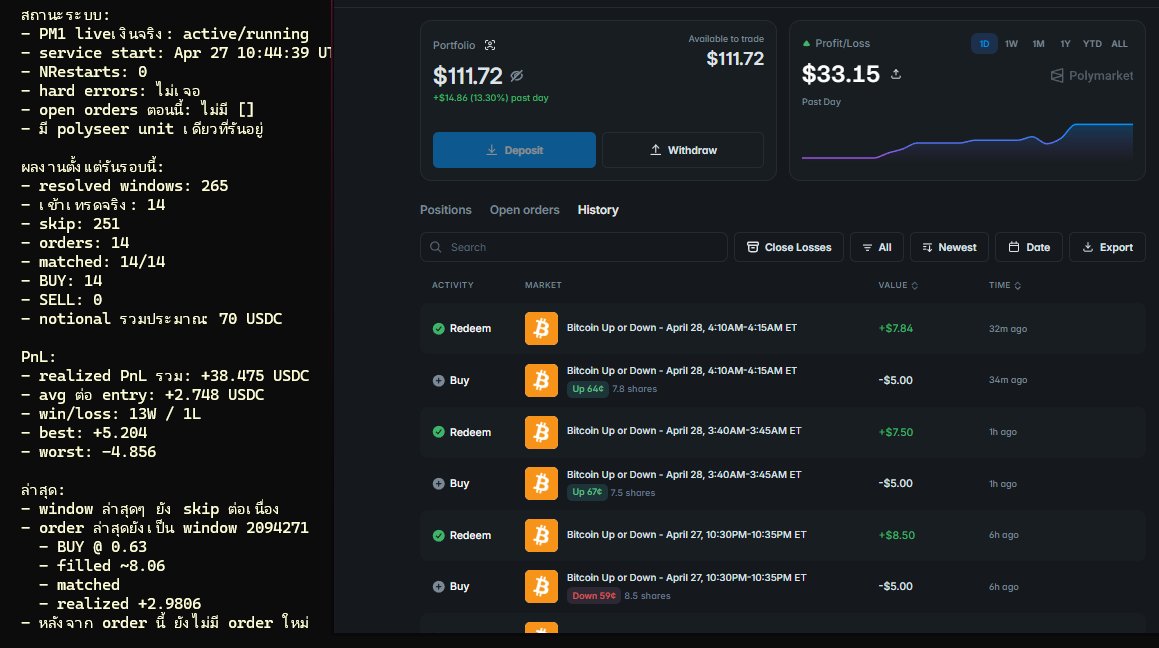Open the Newest sort dropdown
This screenshot has width=1159, height=648.
pyautogui.click(x=949, y=247)
